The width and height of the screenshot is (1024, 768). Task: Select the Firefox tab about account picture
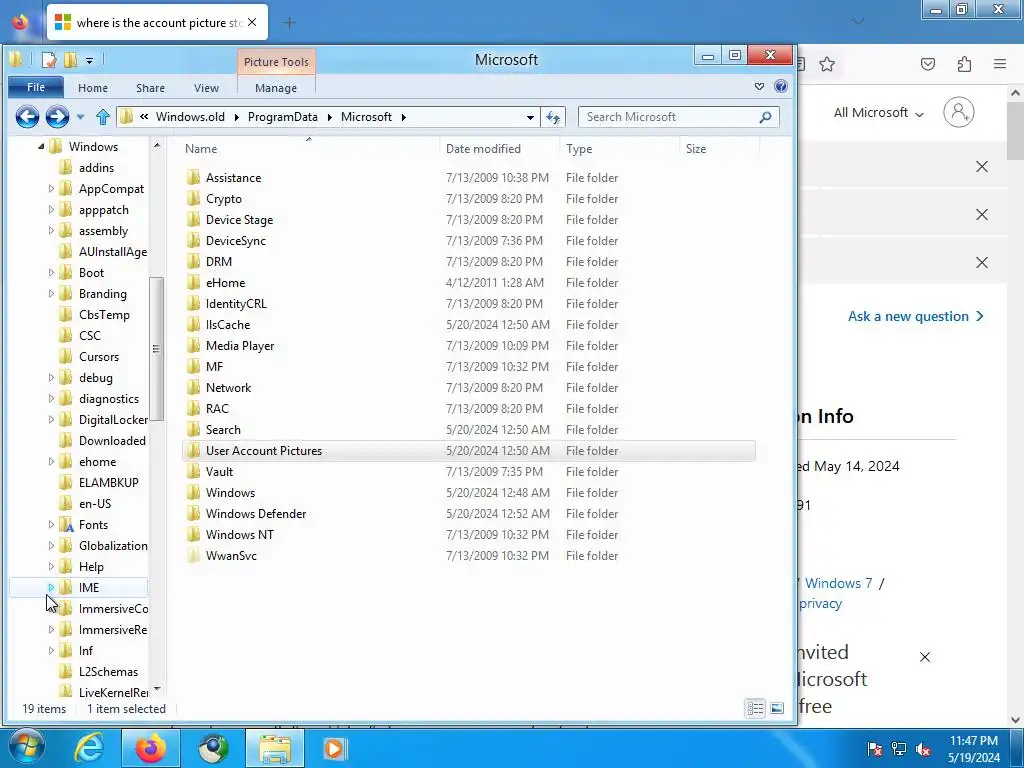click(x=157, y=23)
